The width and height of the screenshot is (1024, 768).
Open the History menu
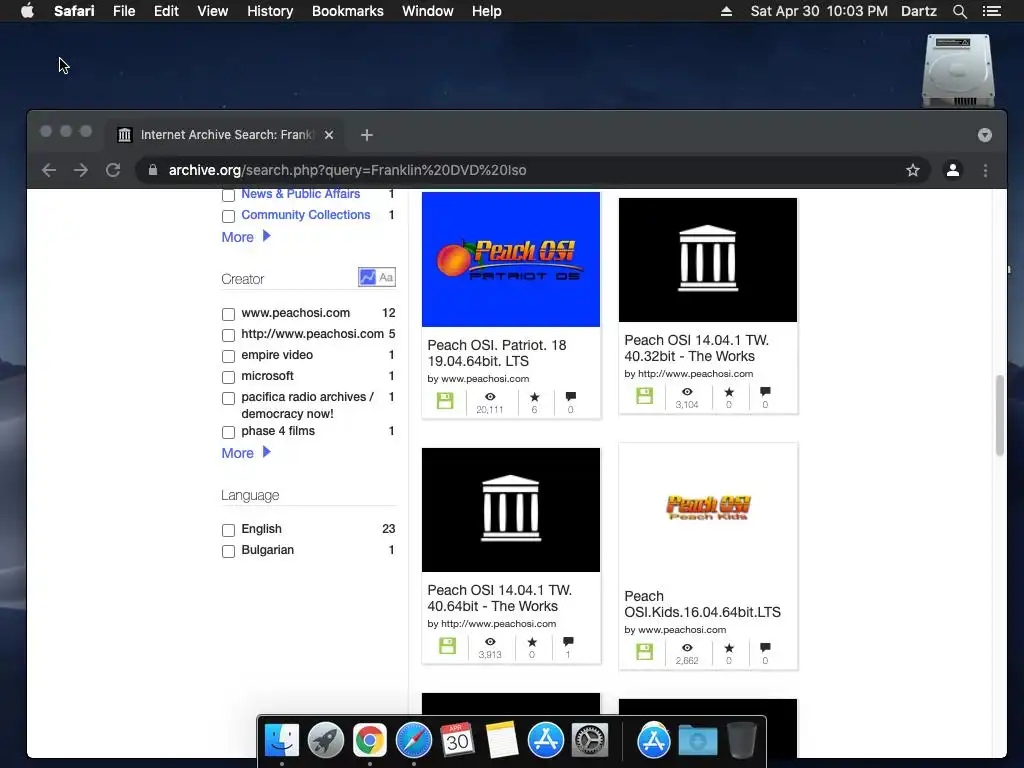[x=270, y=11]
